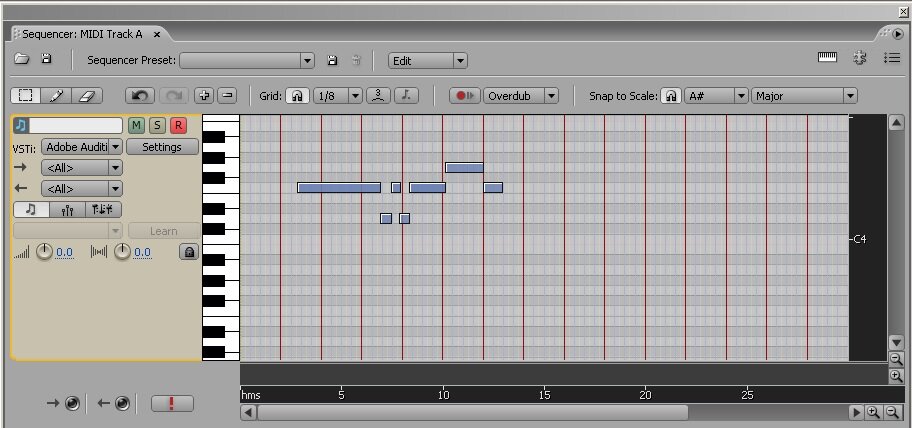This screenshot has height=428, width=912.
Task: Select the highest-pitched note block
Action: (x=464, y=167)
